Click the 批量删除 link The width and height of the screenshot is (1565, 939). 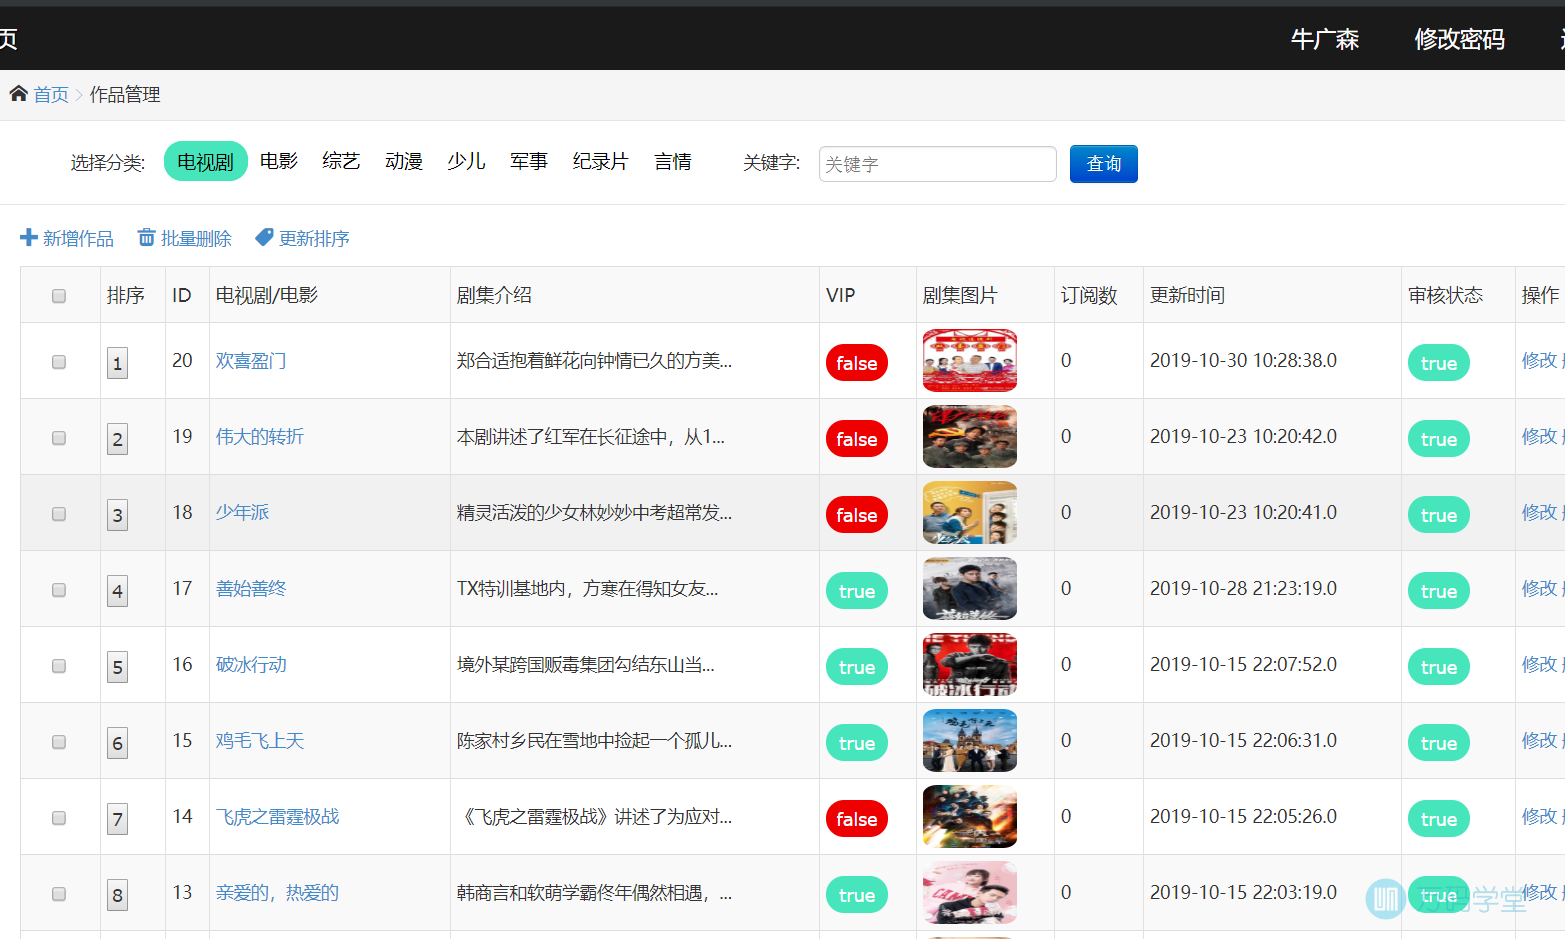(196, 238)
